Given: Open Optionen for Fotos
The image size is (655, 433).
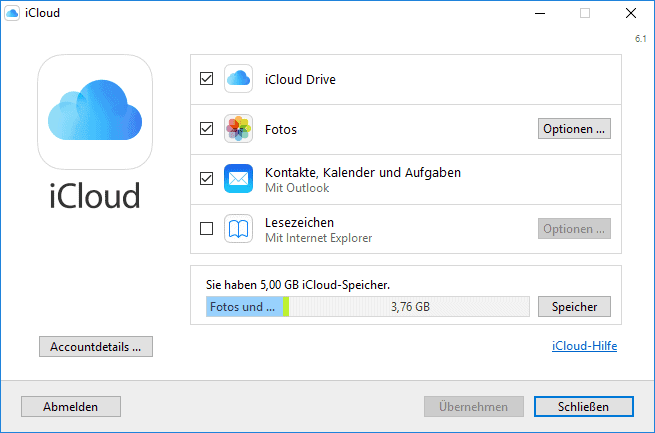Looking at the screenshot, I should (574, 129).
